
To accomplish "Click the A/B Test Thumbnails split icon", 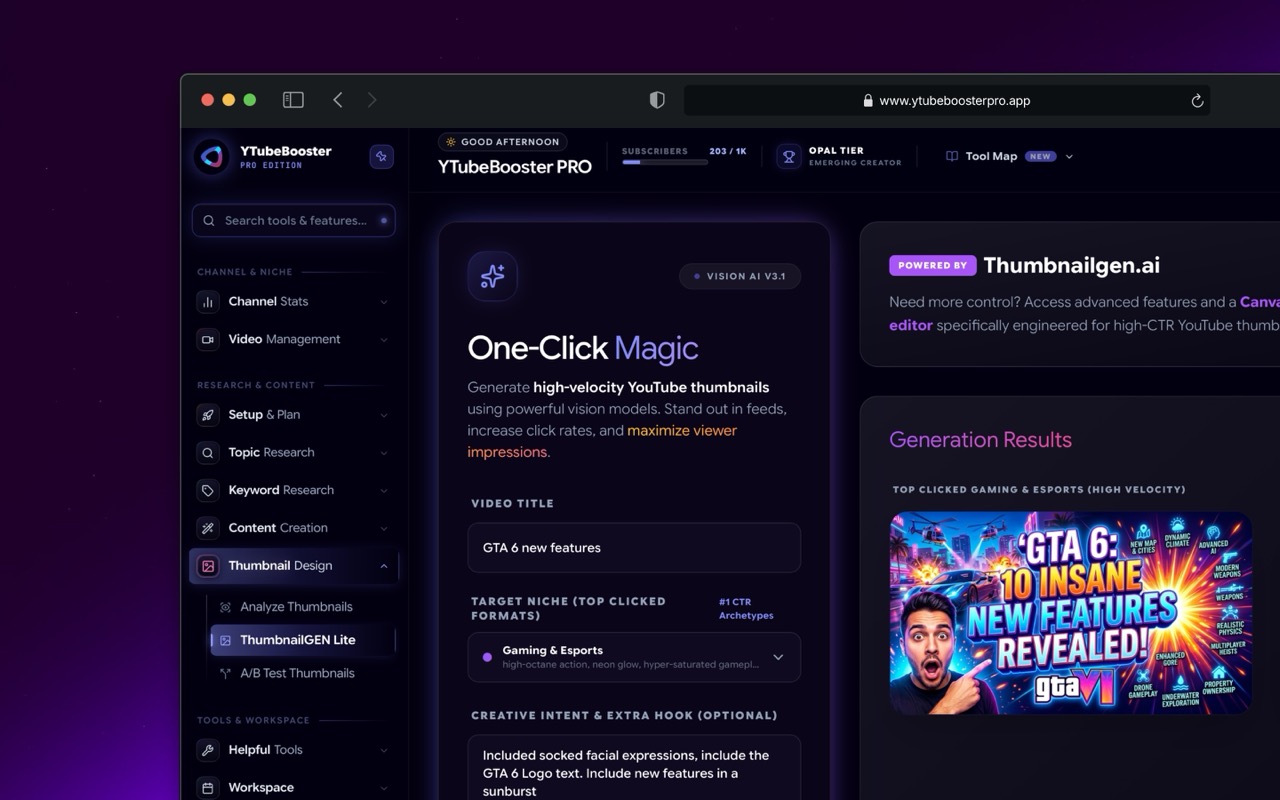I will point(225,674).
